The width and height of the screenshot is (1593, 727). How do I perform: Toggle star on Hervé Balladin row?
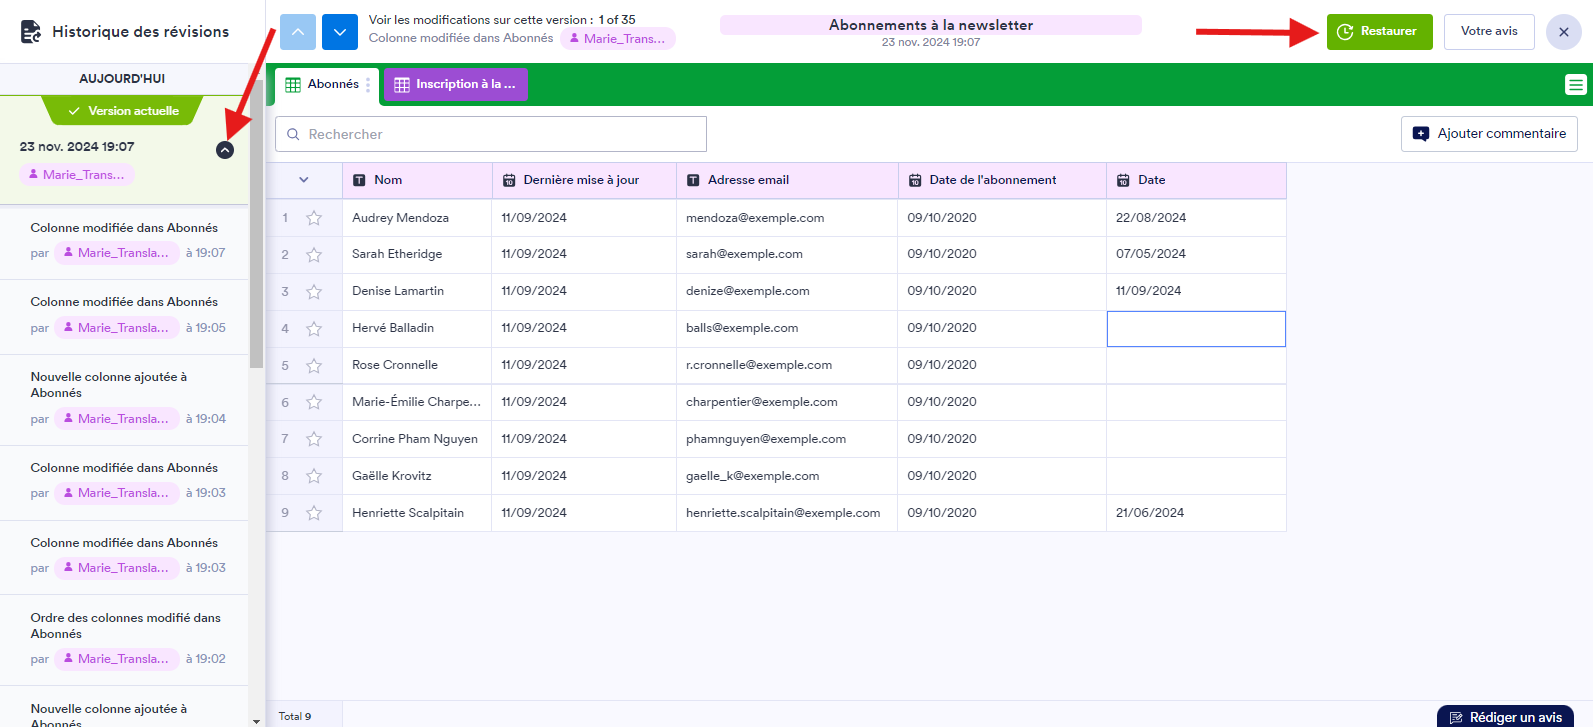[x=314, y=329]
